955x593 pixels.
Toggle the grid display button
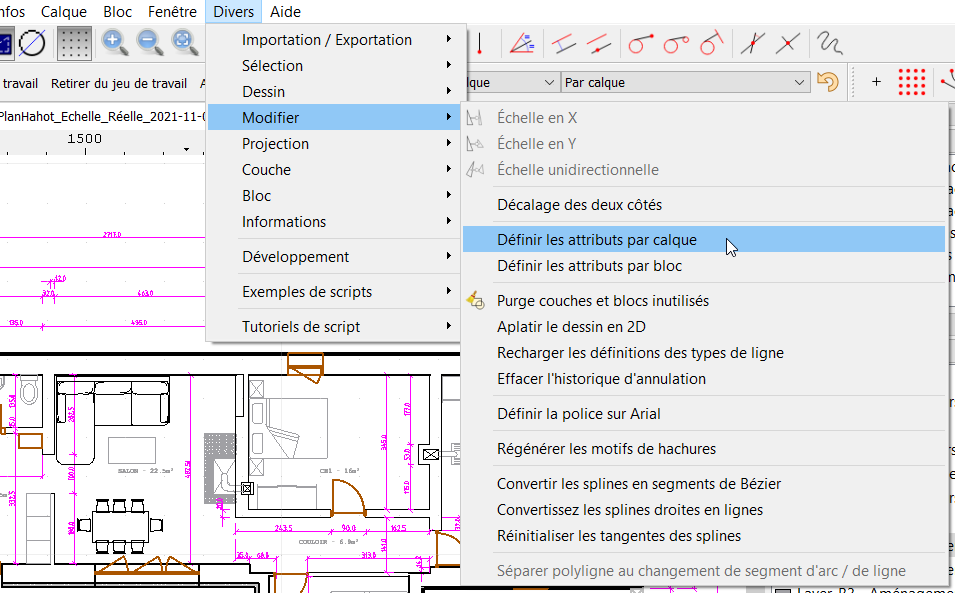[73, 43]
